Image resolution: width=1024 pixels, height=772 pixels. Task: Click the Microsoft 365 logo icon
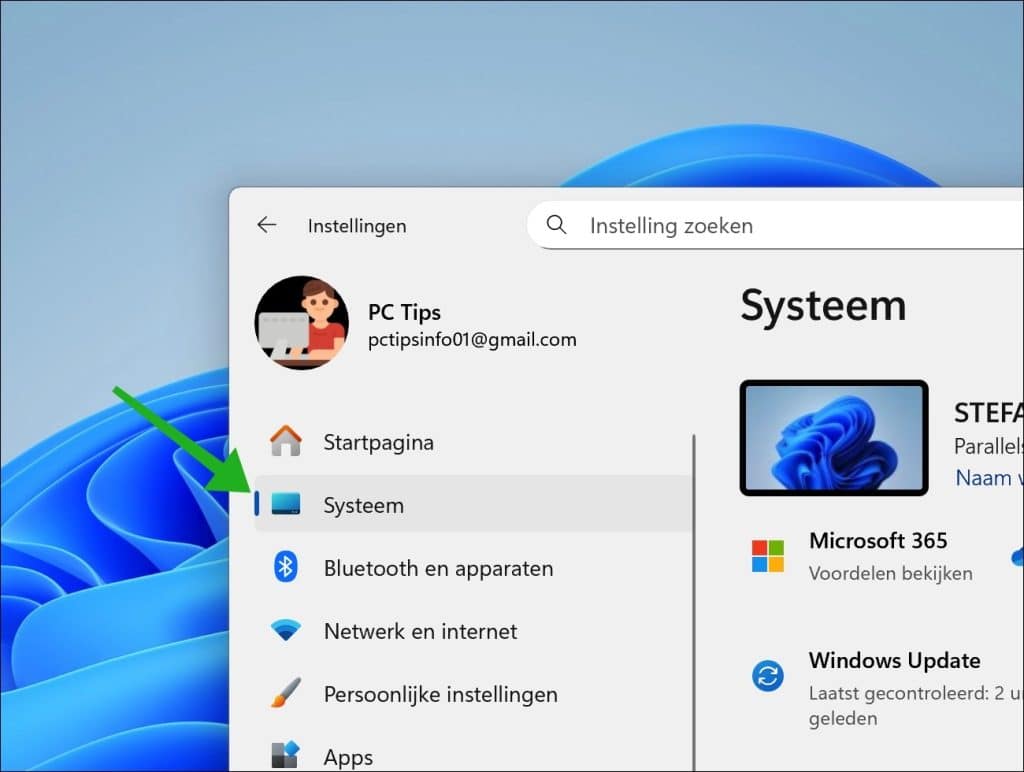[766, 556]
